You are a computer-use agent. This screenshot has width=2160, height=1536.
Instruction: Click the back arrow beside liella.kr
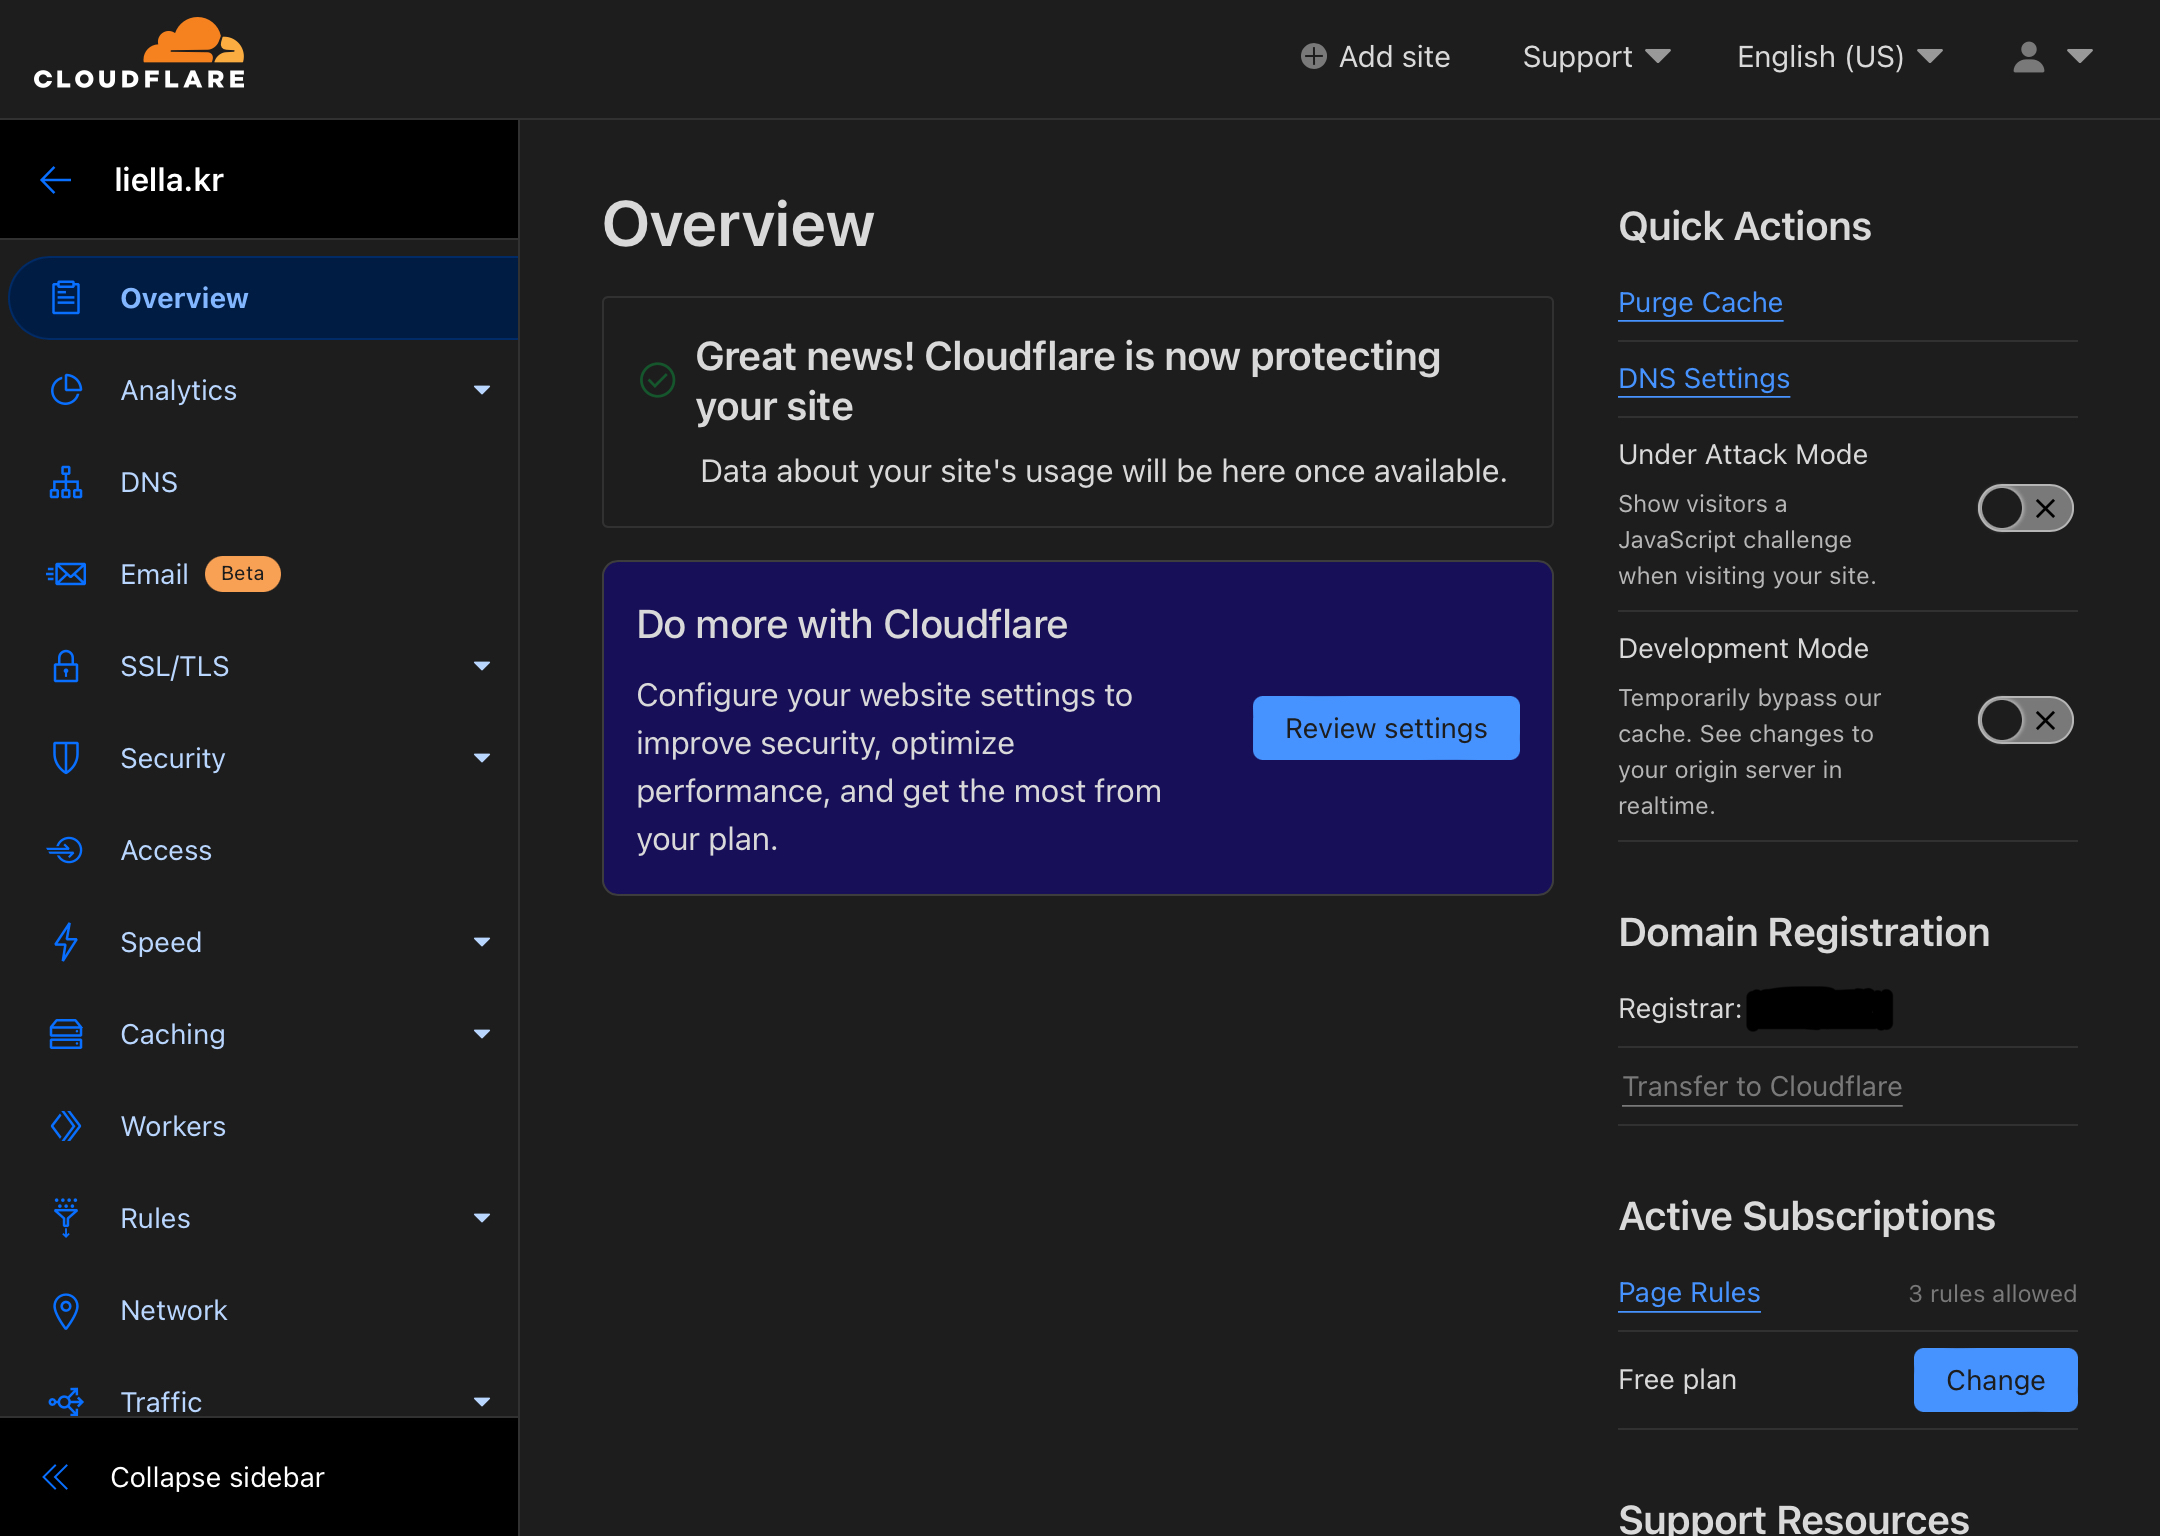coord(56,180)
